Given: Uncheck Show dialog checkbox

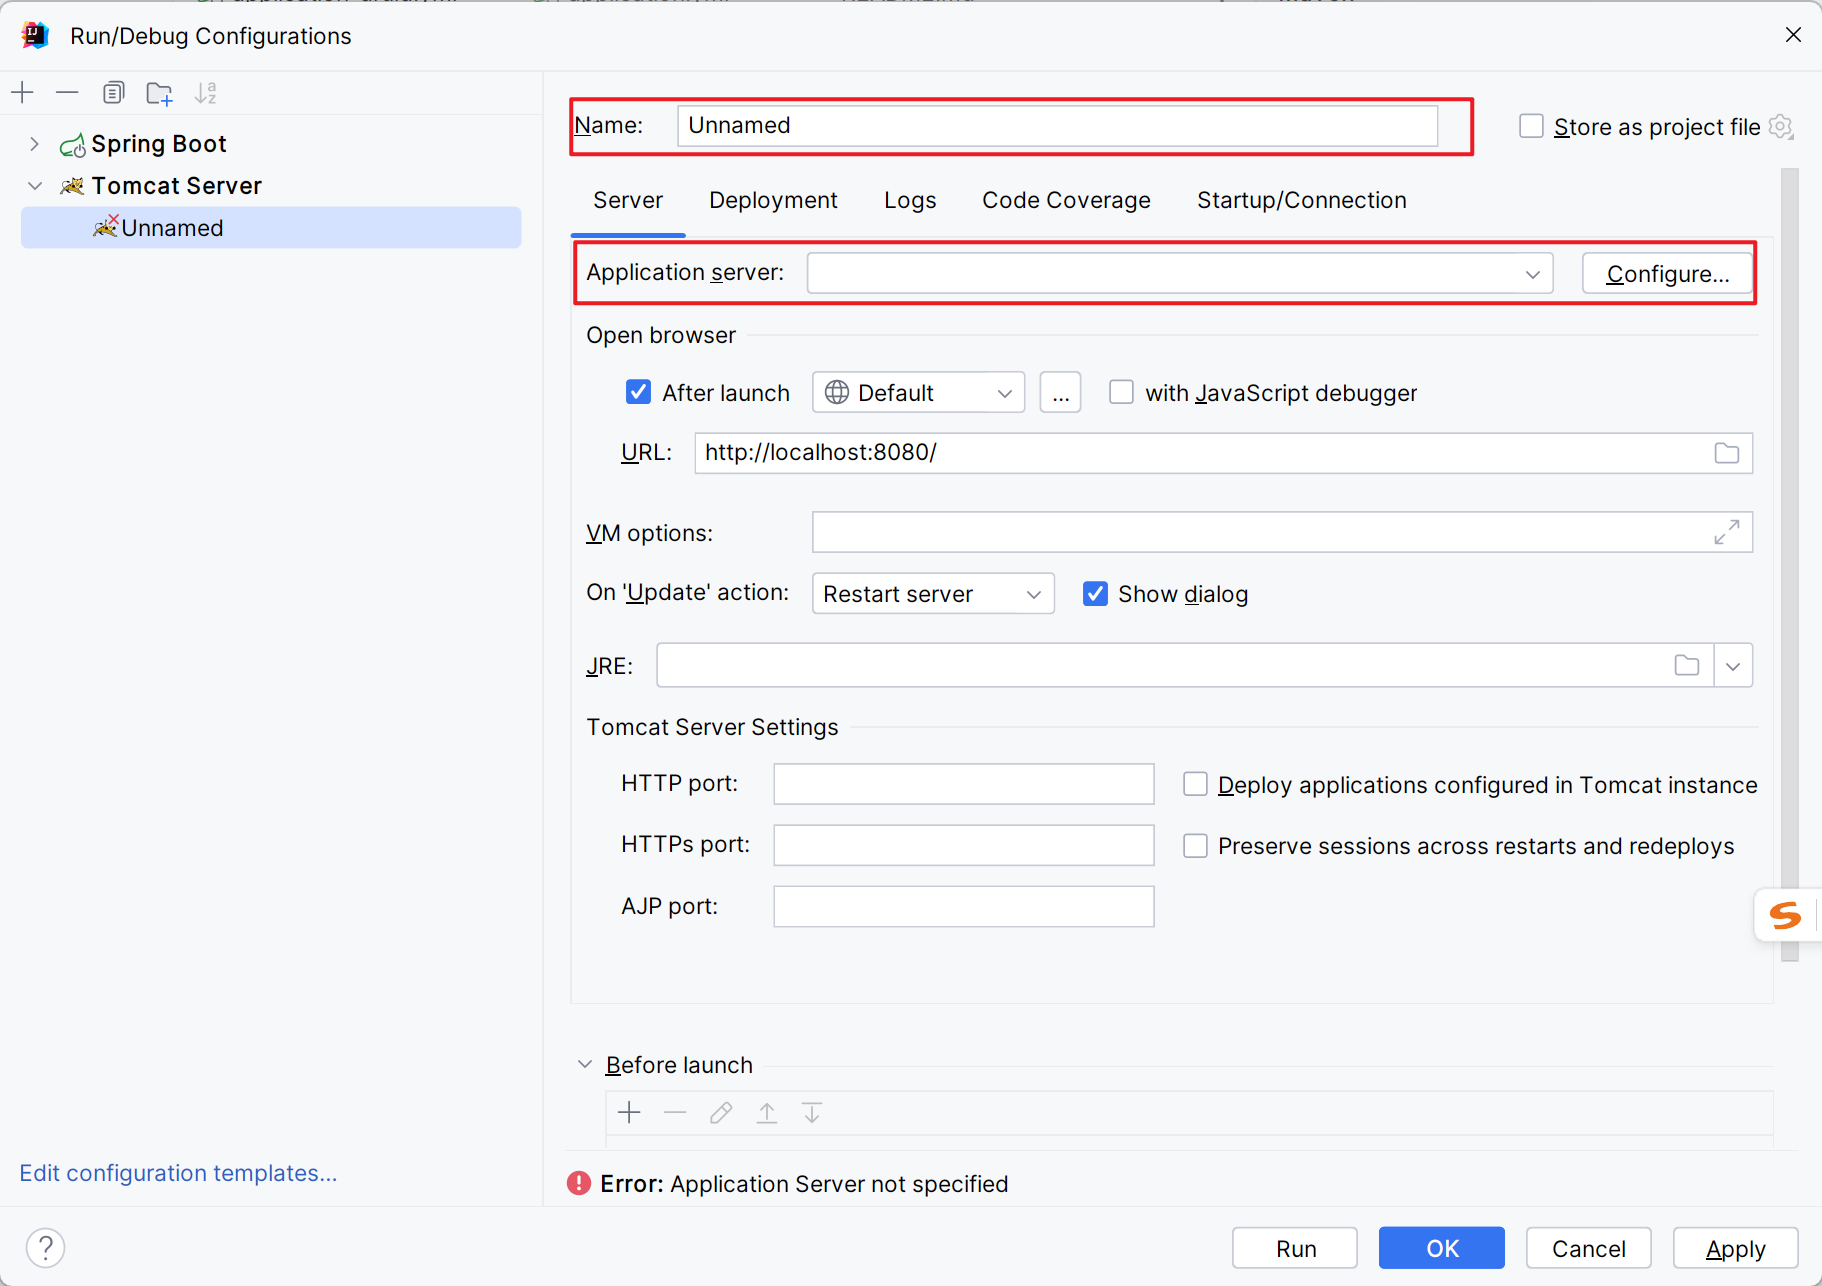Looking at the screenshot, I should click(x=1095, y=594).
